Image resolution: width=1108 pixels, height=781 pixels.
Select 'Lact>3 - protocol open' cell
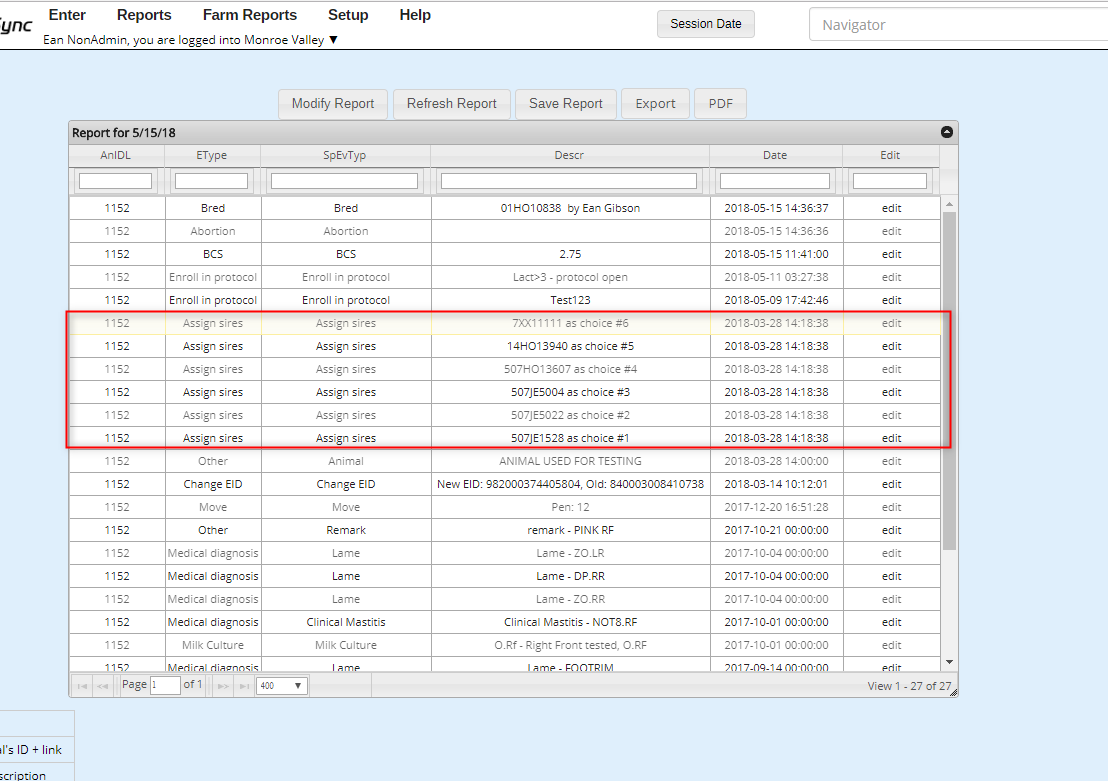(570, 277)
